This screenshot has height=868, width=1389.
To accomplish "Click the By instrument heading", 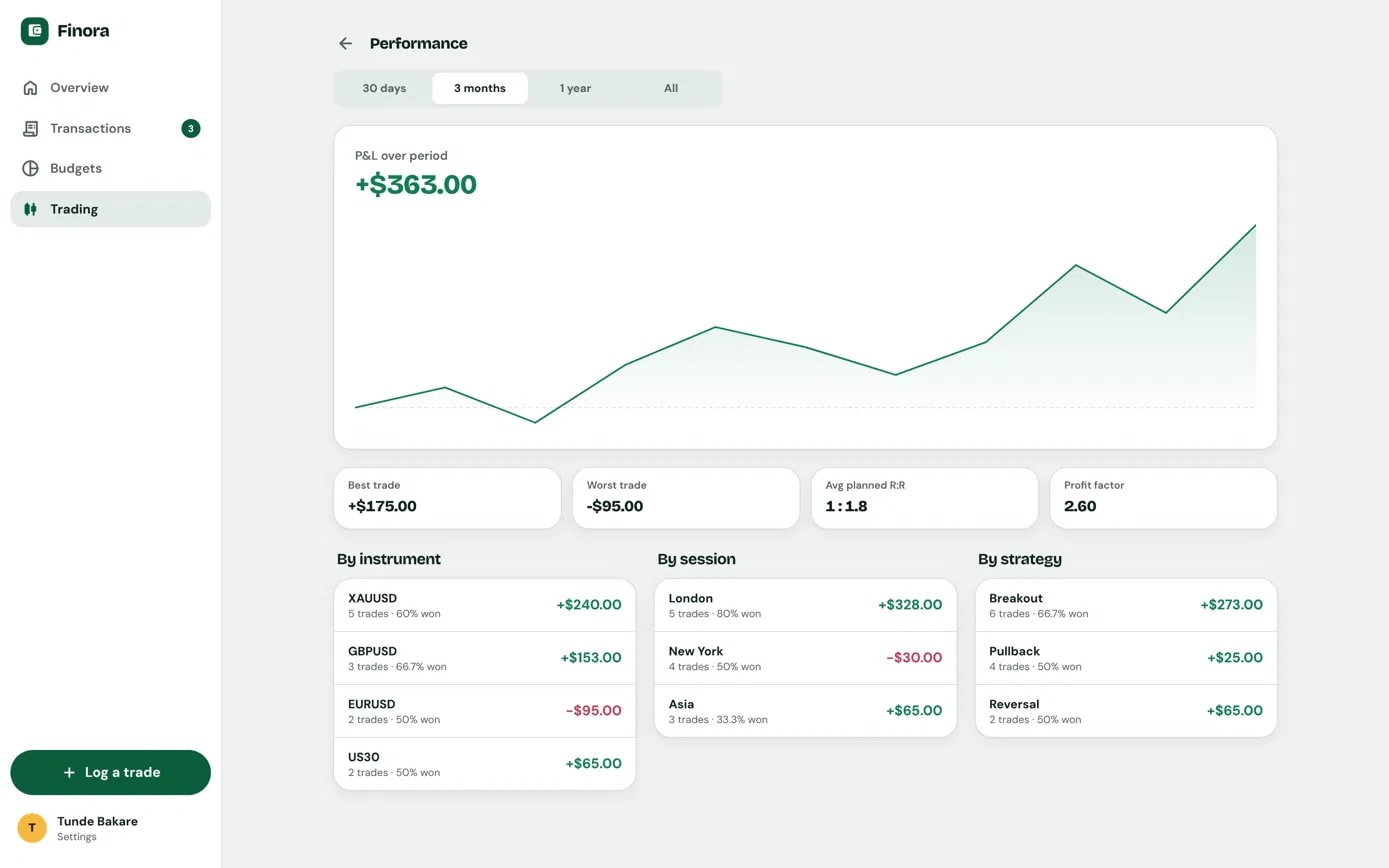I will pos(389,559).
